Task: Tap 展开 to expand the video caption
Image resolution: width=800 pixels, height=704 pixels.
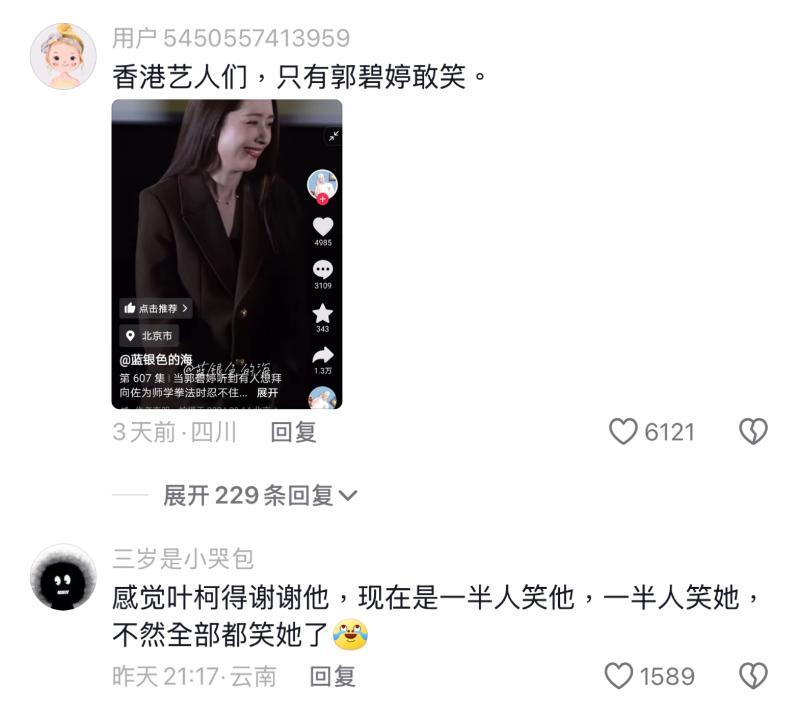Action: coord(267,393)
